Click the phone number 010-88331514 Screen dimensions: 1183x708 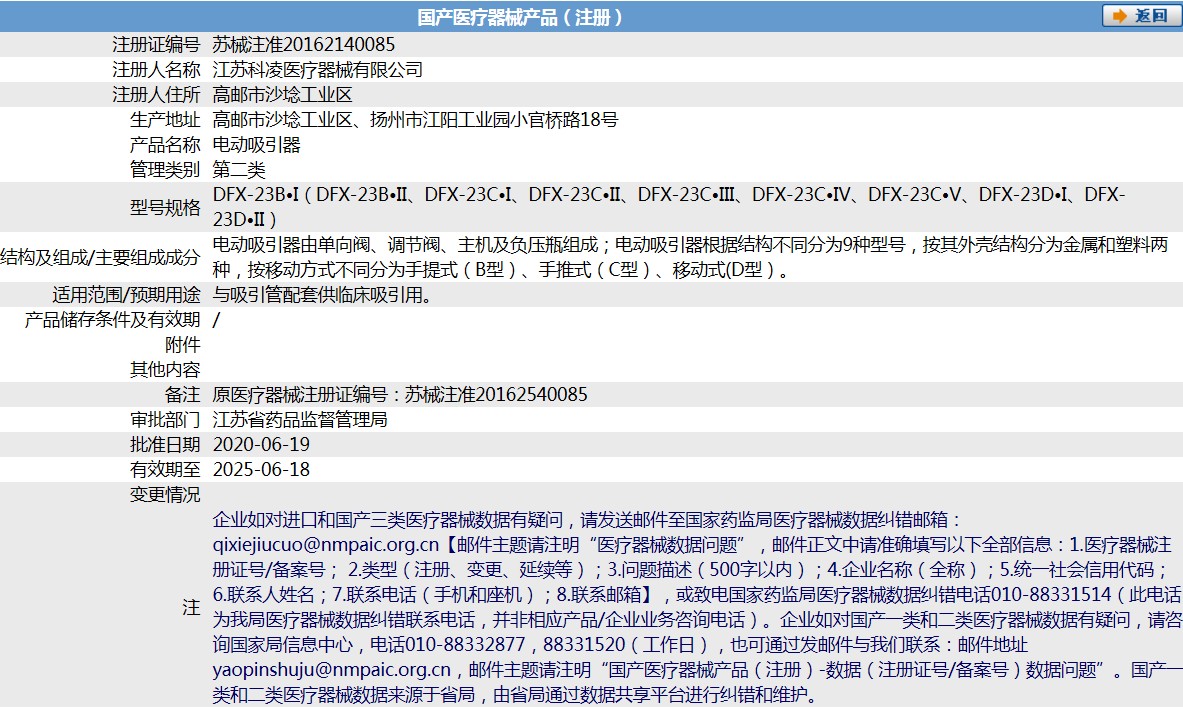click(x=1051, y=594)
